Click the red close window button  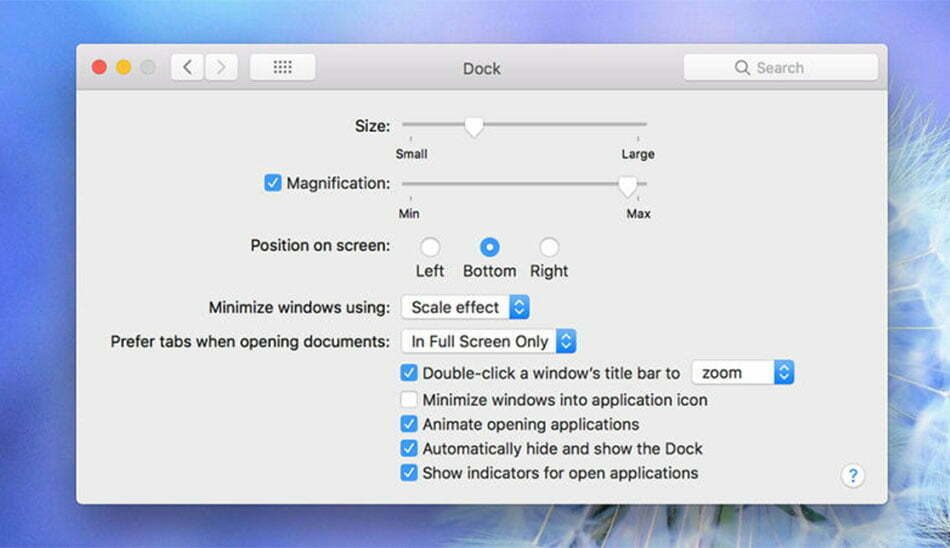pos(99,68)
